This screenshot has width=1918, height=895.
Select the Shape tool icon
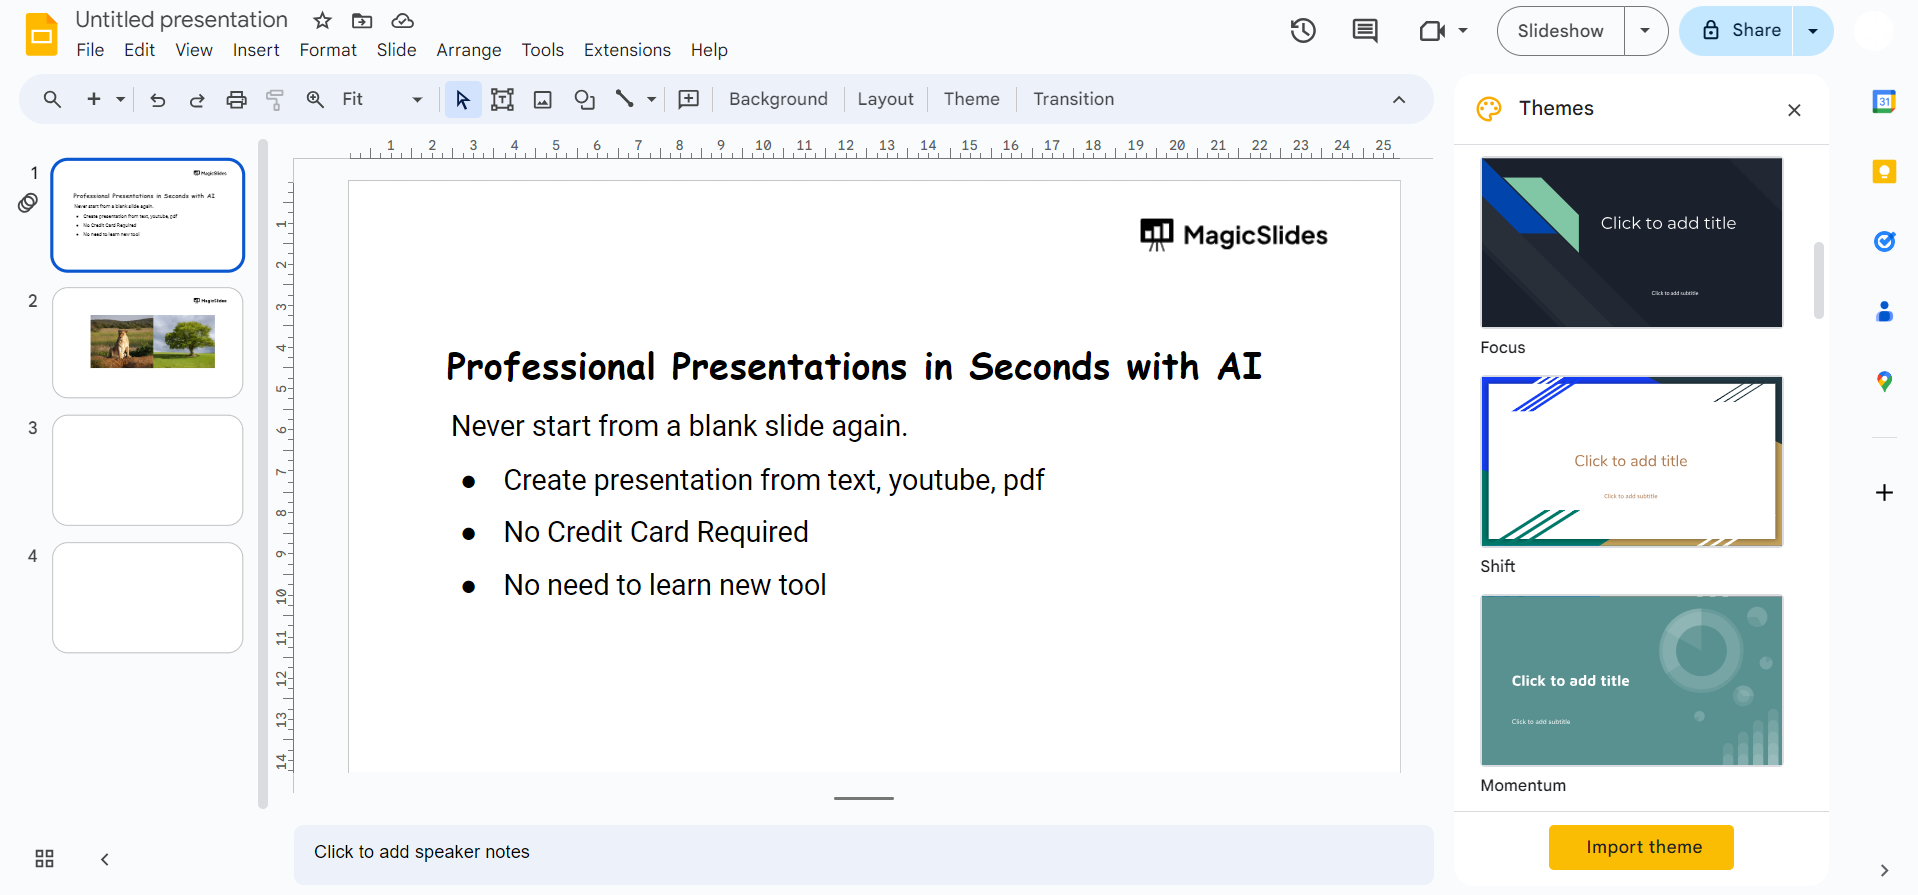(x=584, y=99)
